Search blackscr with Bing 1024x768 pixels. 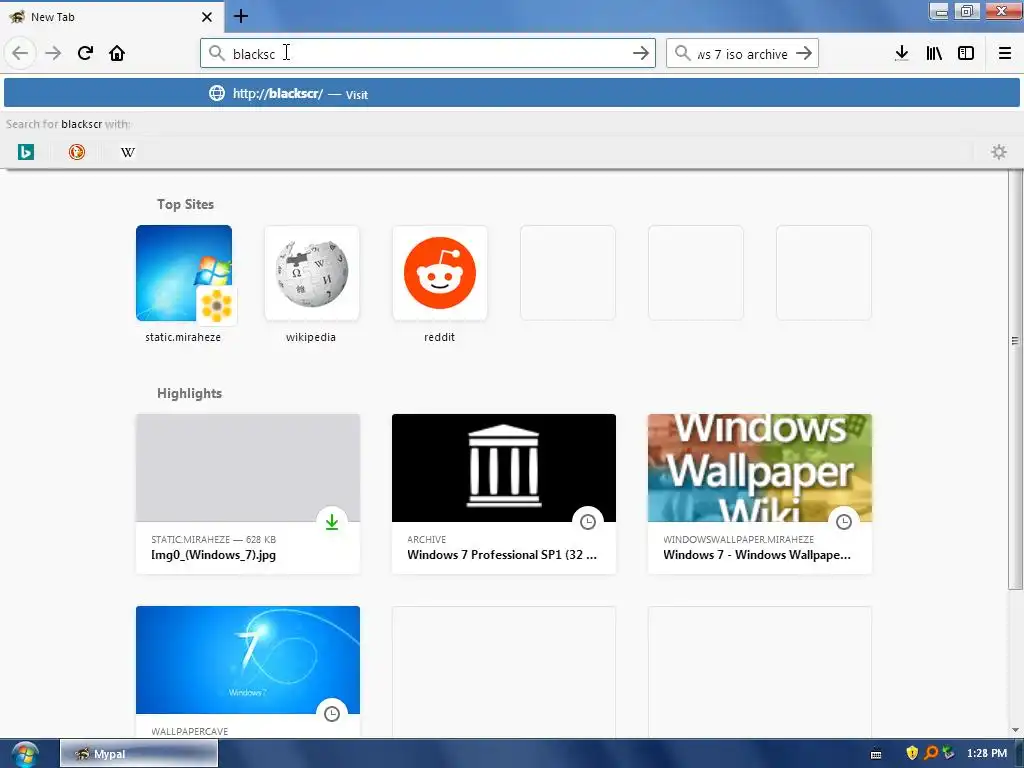(x=25, y=152)
